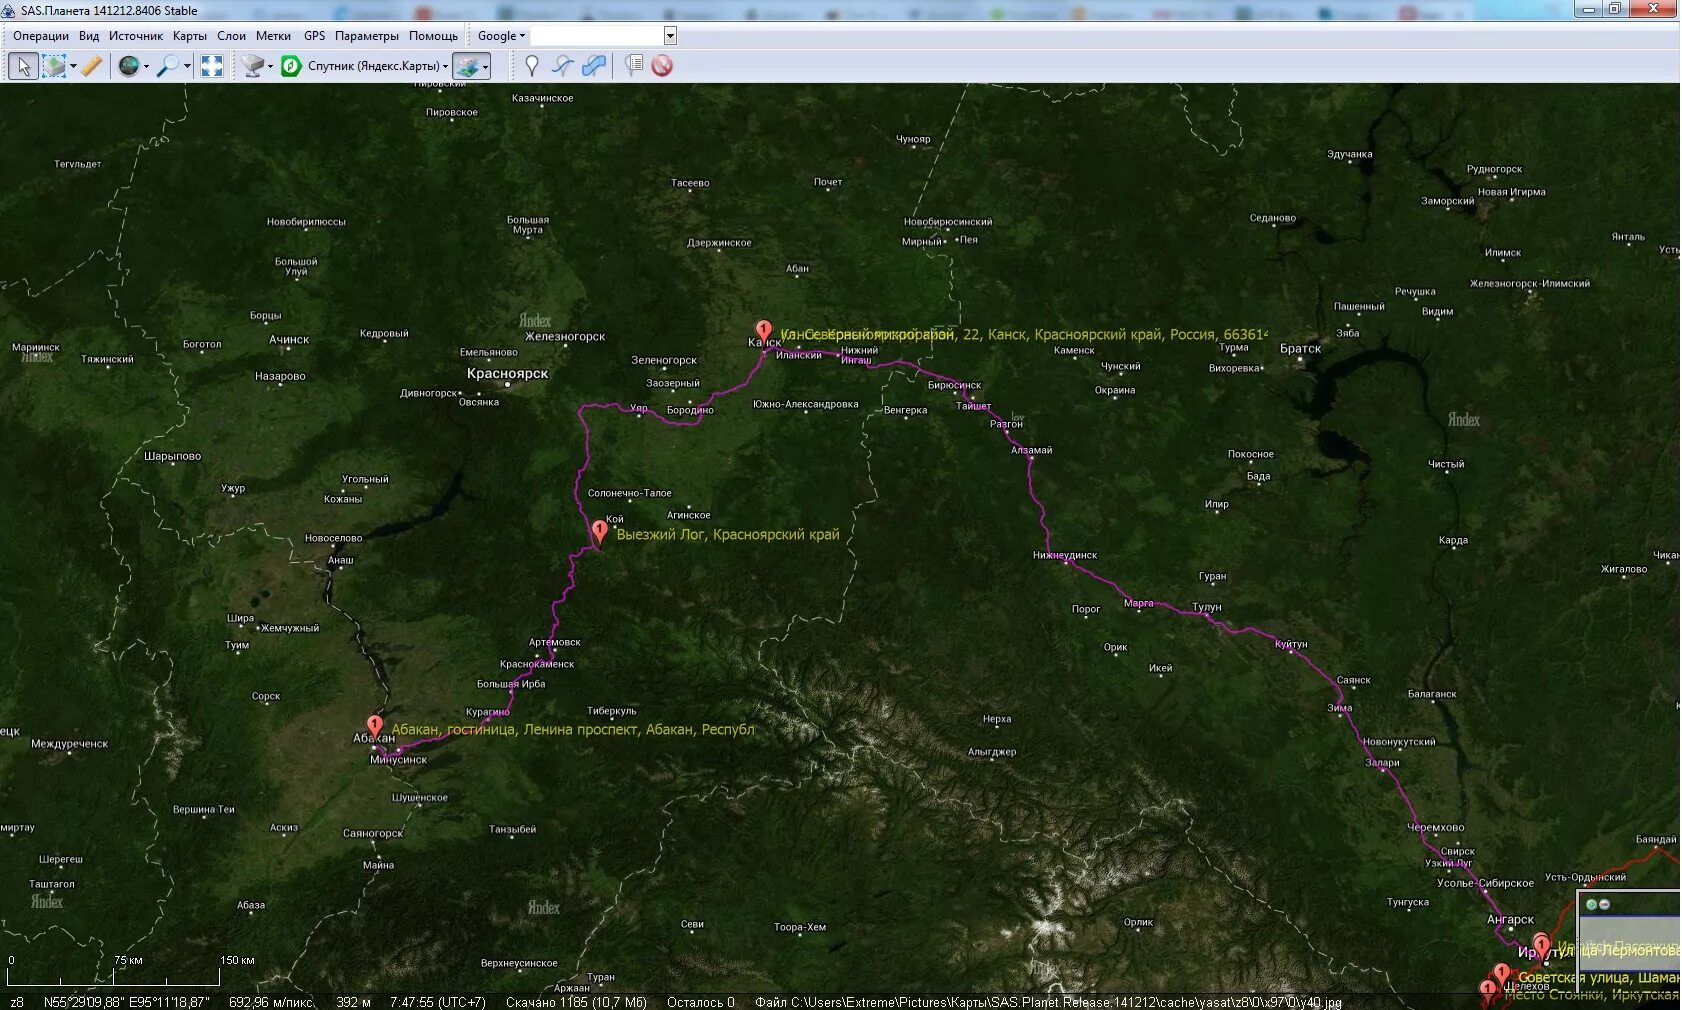Screen dimensions: 1682x1010
Task: Click the Тайшет label on the route
Action: 973,406
